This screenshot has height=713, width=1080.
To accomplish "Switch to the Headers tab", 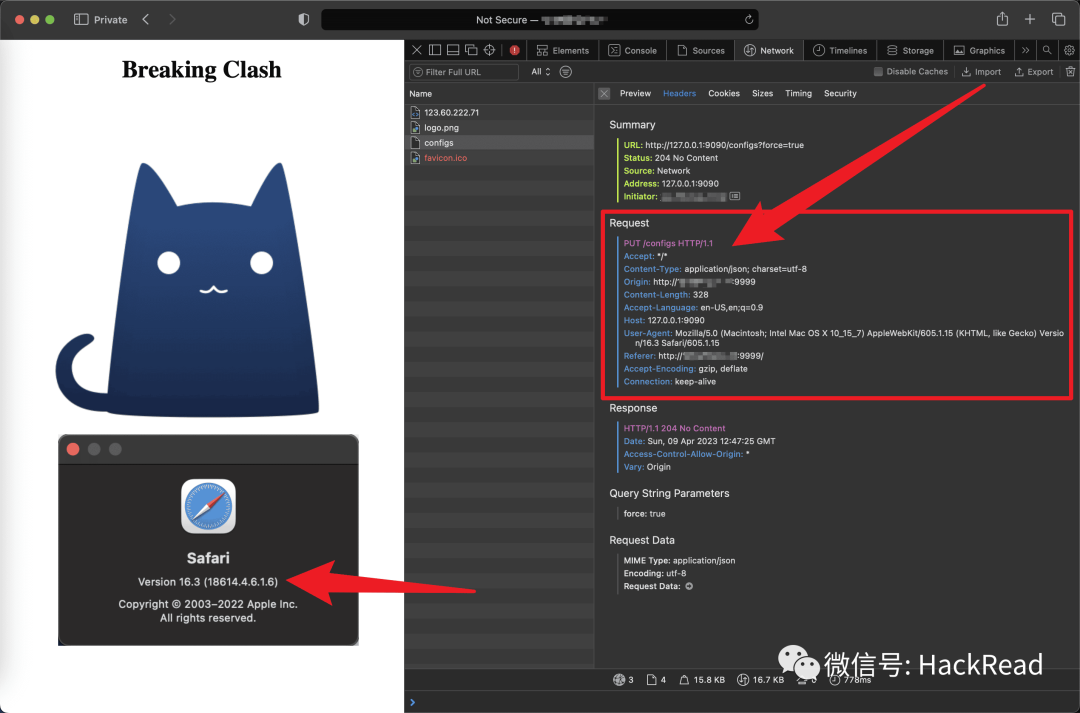I will [x=679, y=94].
